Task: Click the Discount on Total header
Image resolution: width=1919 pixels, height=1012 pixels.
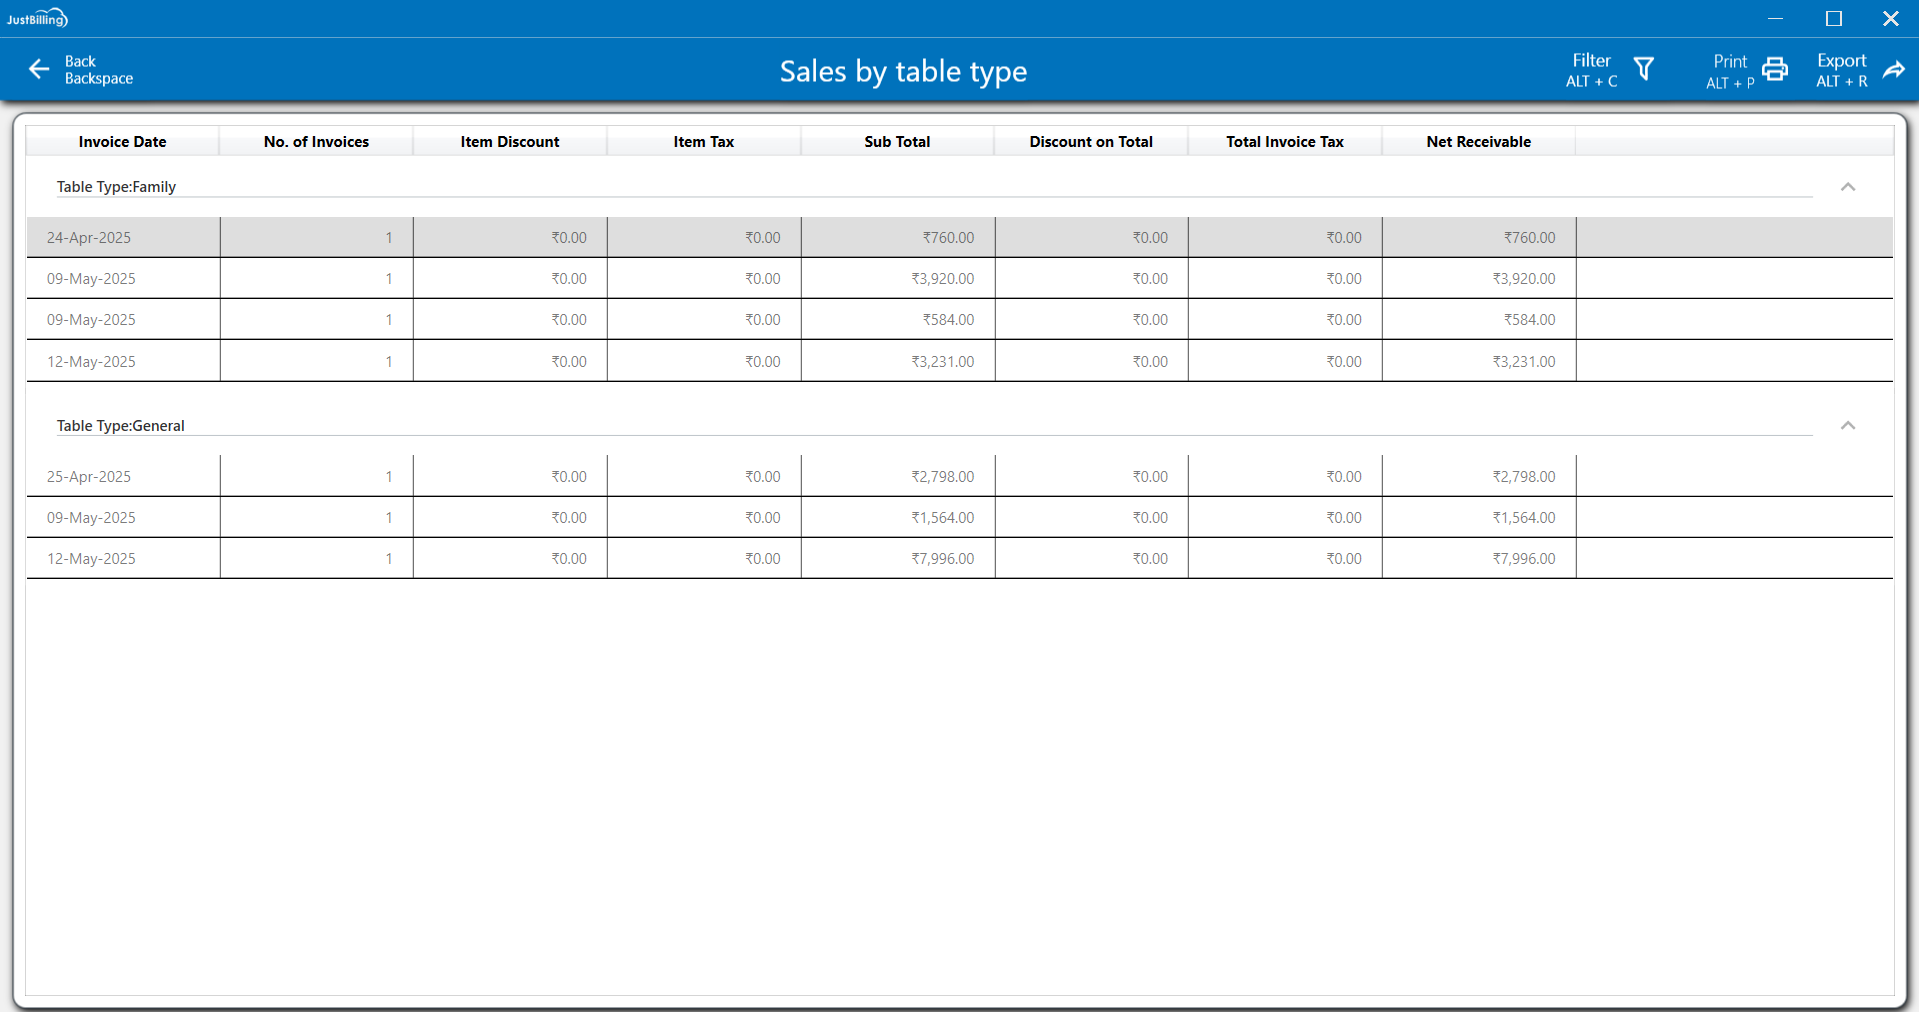Action: pos(1091,142)
